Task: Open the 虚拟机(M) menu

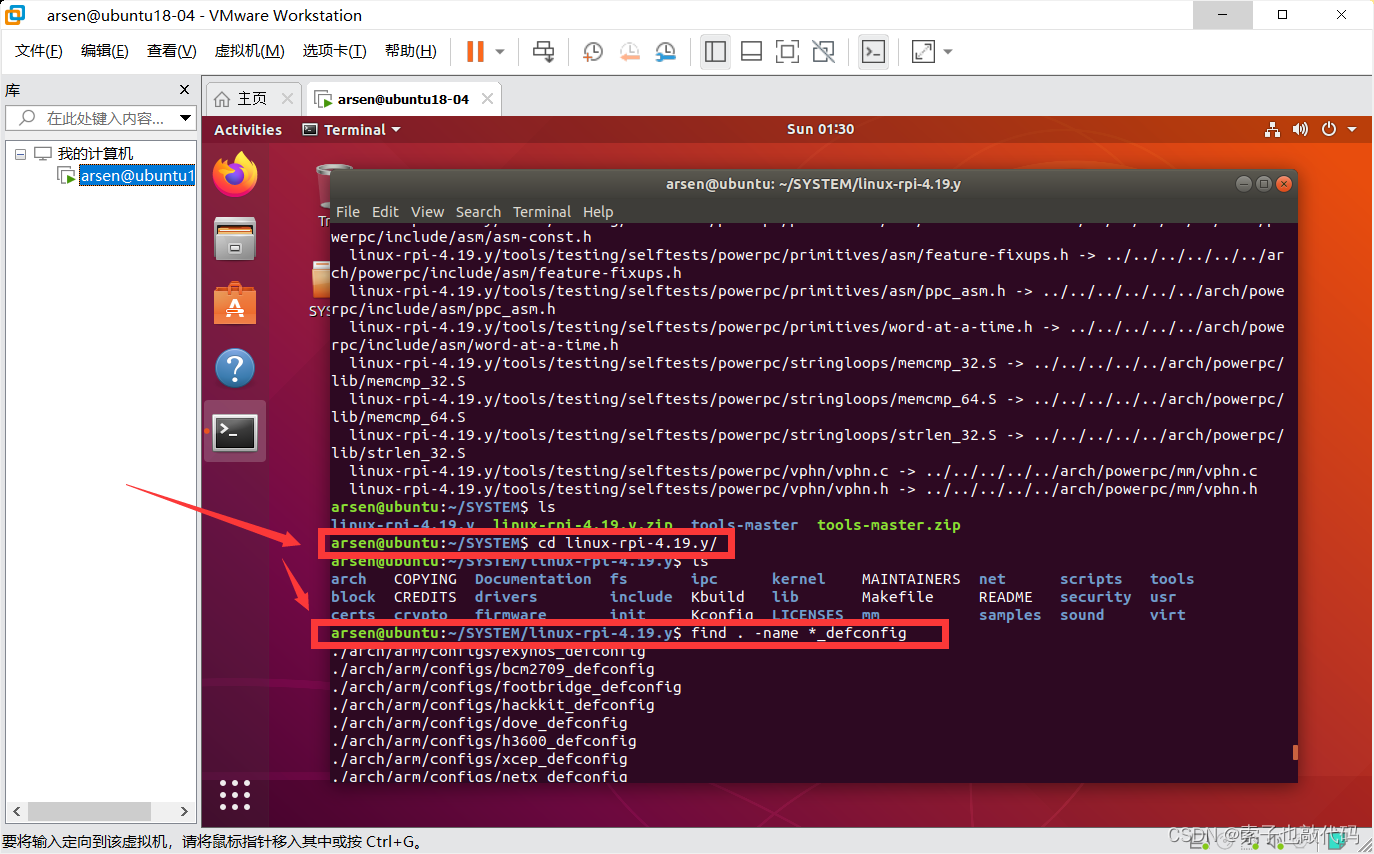Action: point(250,51)
